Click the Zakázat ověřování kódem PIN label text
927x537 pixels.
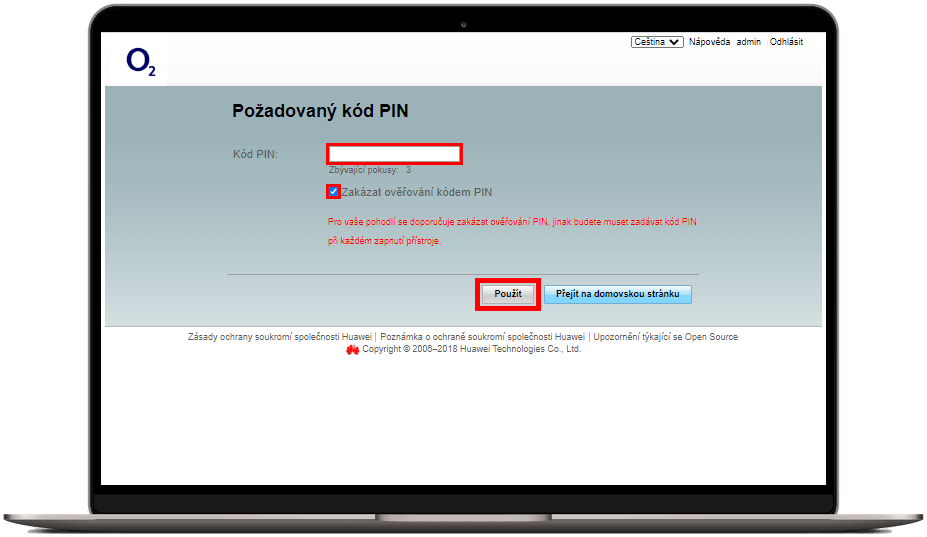pyautogui.click(x=417, y=192)
